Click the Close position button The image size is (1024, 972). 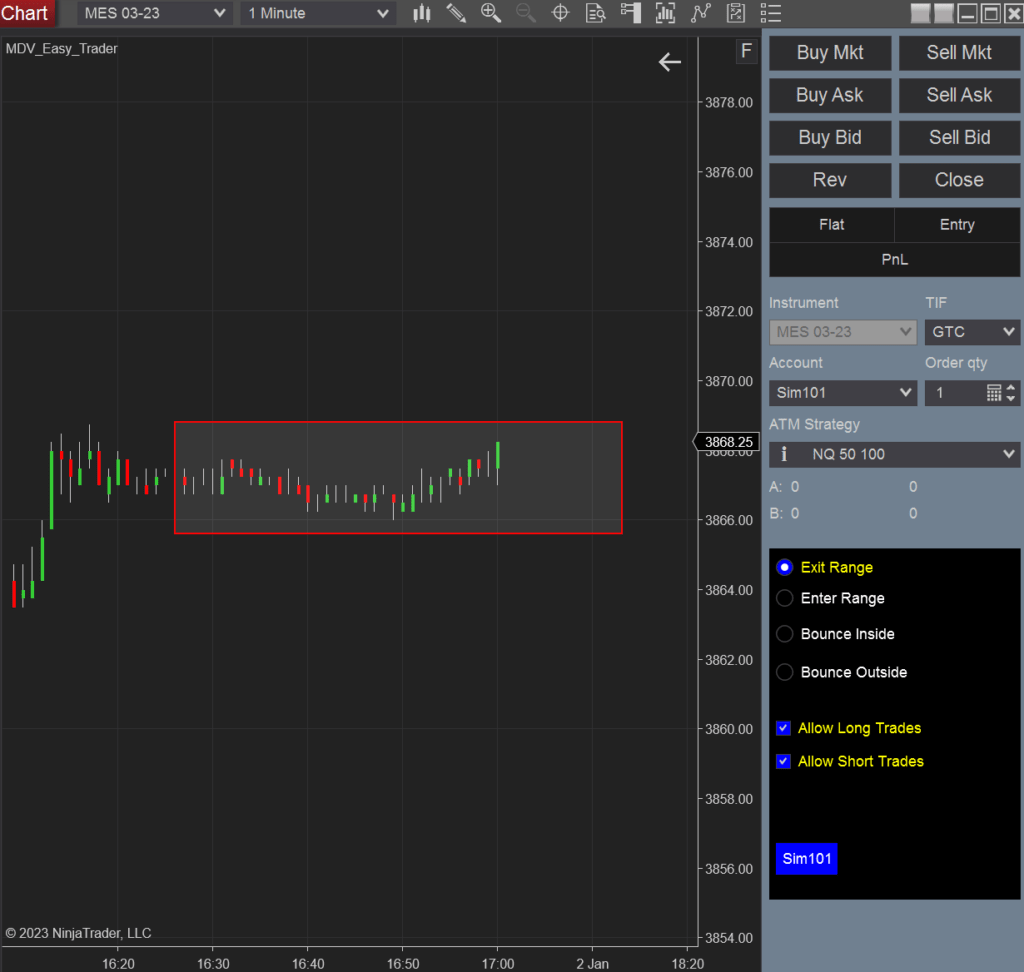pyautogui.click(x=958, y=180)
